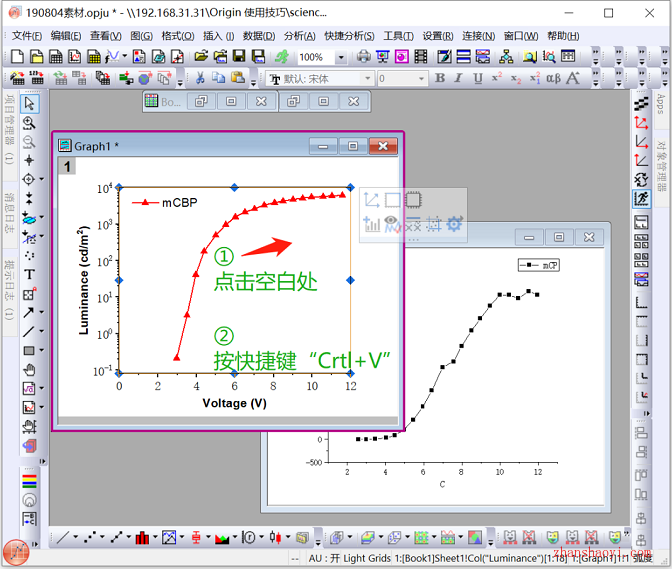Expand Scatter plot type dropdown arrow

pyautogui.click(x=102, y=537)
